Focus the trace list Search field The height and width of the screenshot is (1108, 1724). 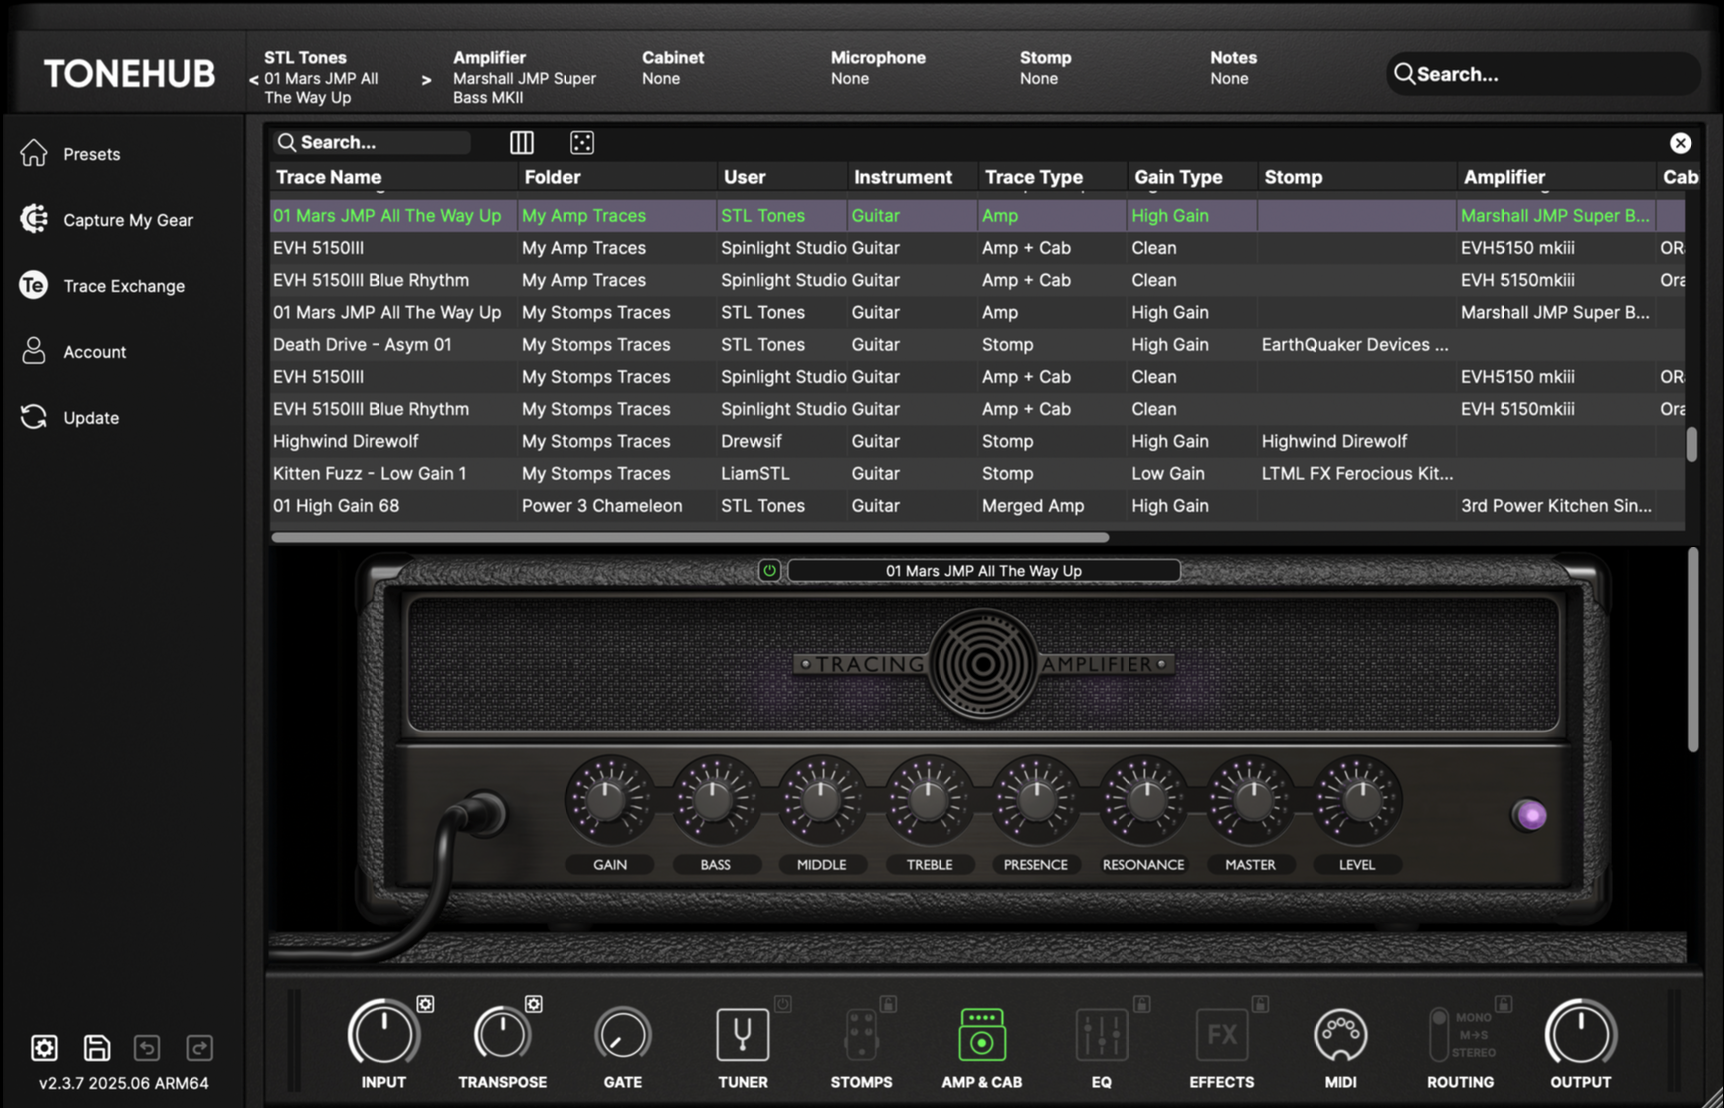tap(372, 142)
